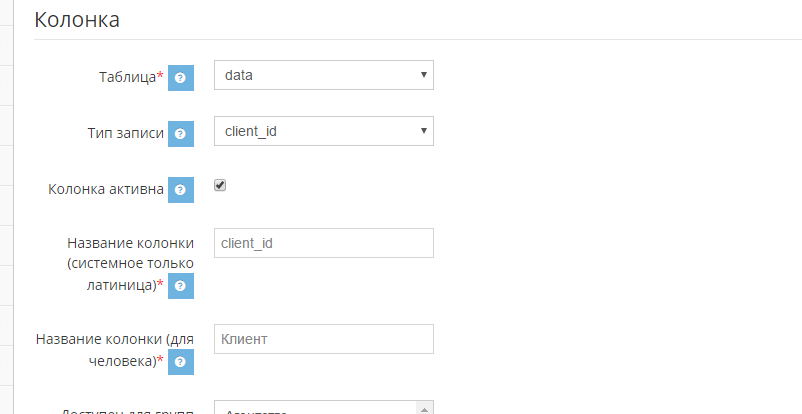The height and width of the screenshot is (414, 802).
Task: Click the Тип записи field label
Action: [x=126, y=133]
